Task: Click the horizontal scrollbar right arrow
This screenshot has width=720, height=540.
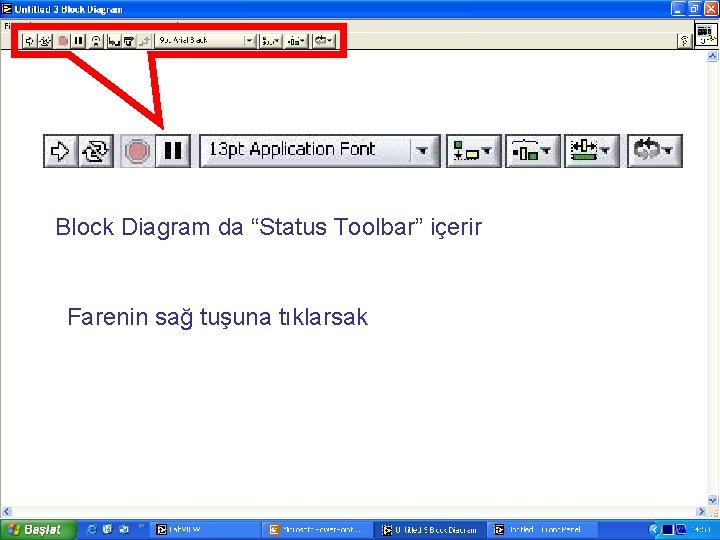Action: coord(701,511)
